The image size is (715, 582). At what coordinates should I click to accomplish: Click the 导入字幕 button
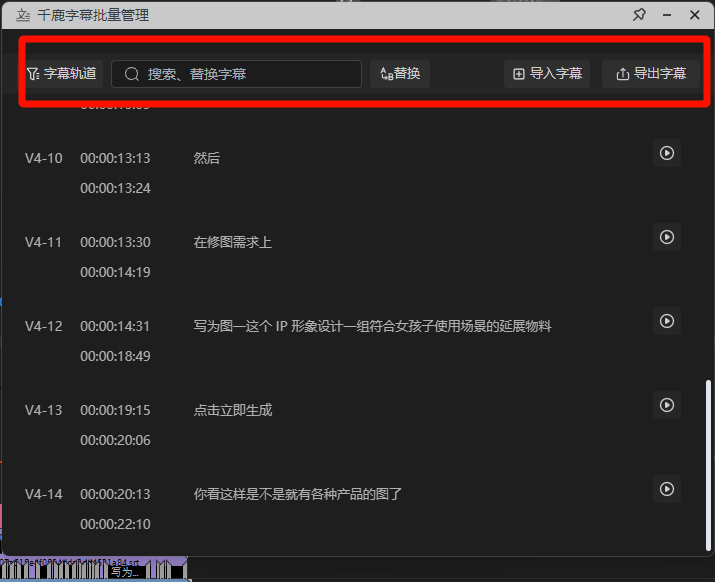click(547, 73)
